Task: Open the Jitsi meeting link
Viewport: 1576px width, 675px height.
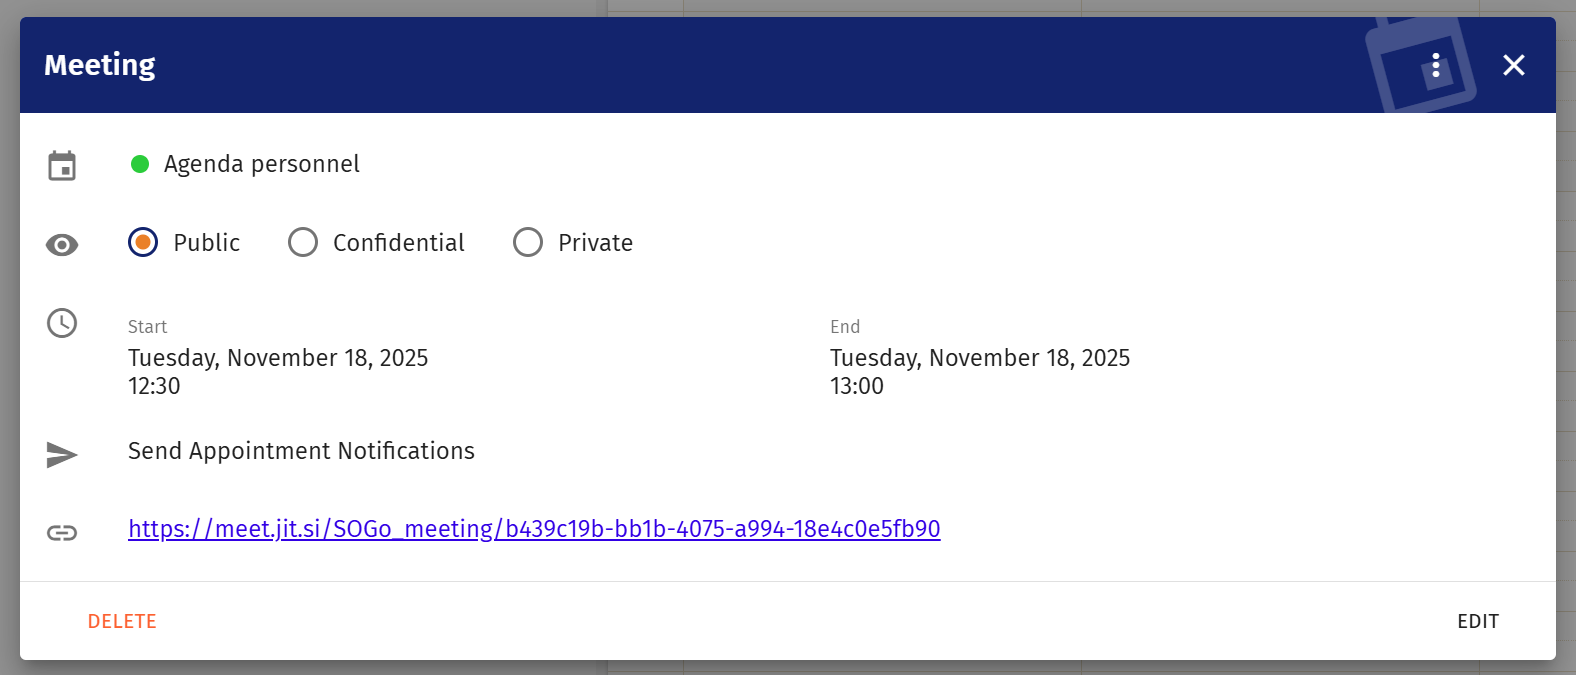Action: pos(534,529)
